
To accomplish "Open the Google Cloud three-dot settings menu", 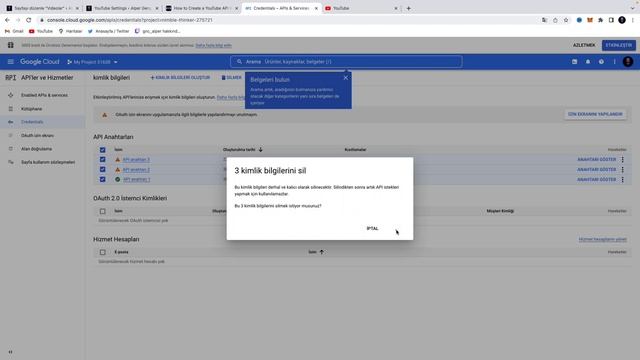I will coord(614,62).
